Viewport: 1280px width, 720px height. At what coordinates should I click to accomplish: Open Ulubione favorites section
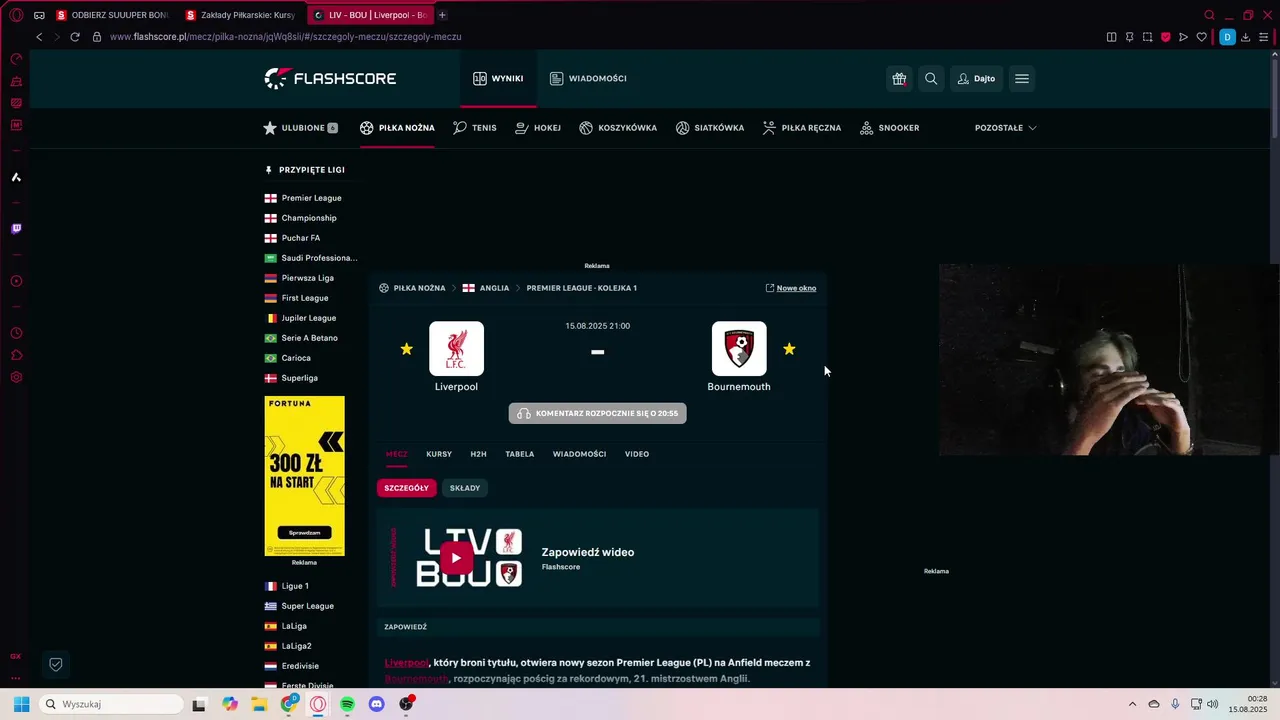pyautogui.click(x=300, y=128)
